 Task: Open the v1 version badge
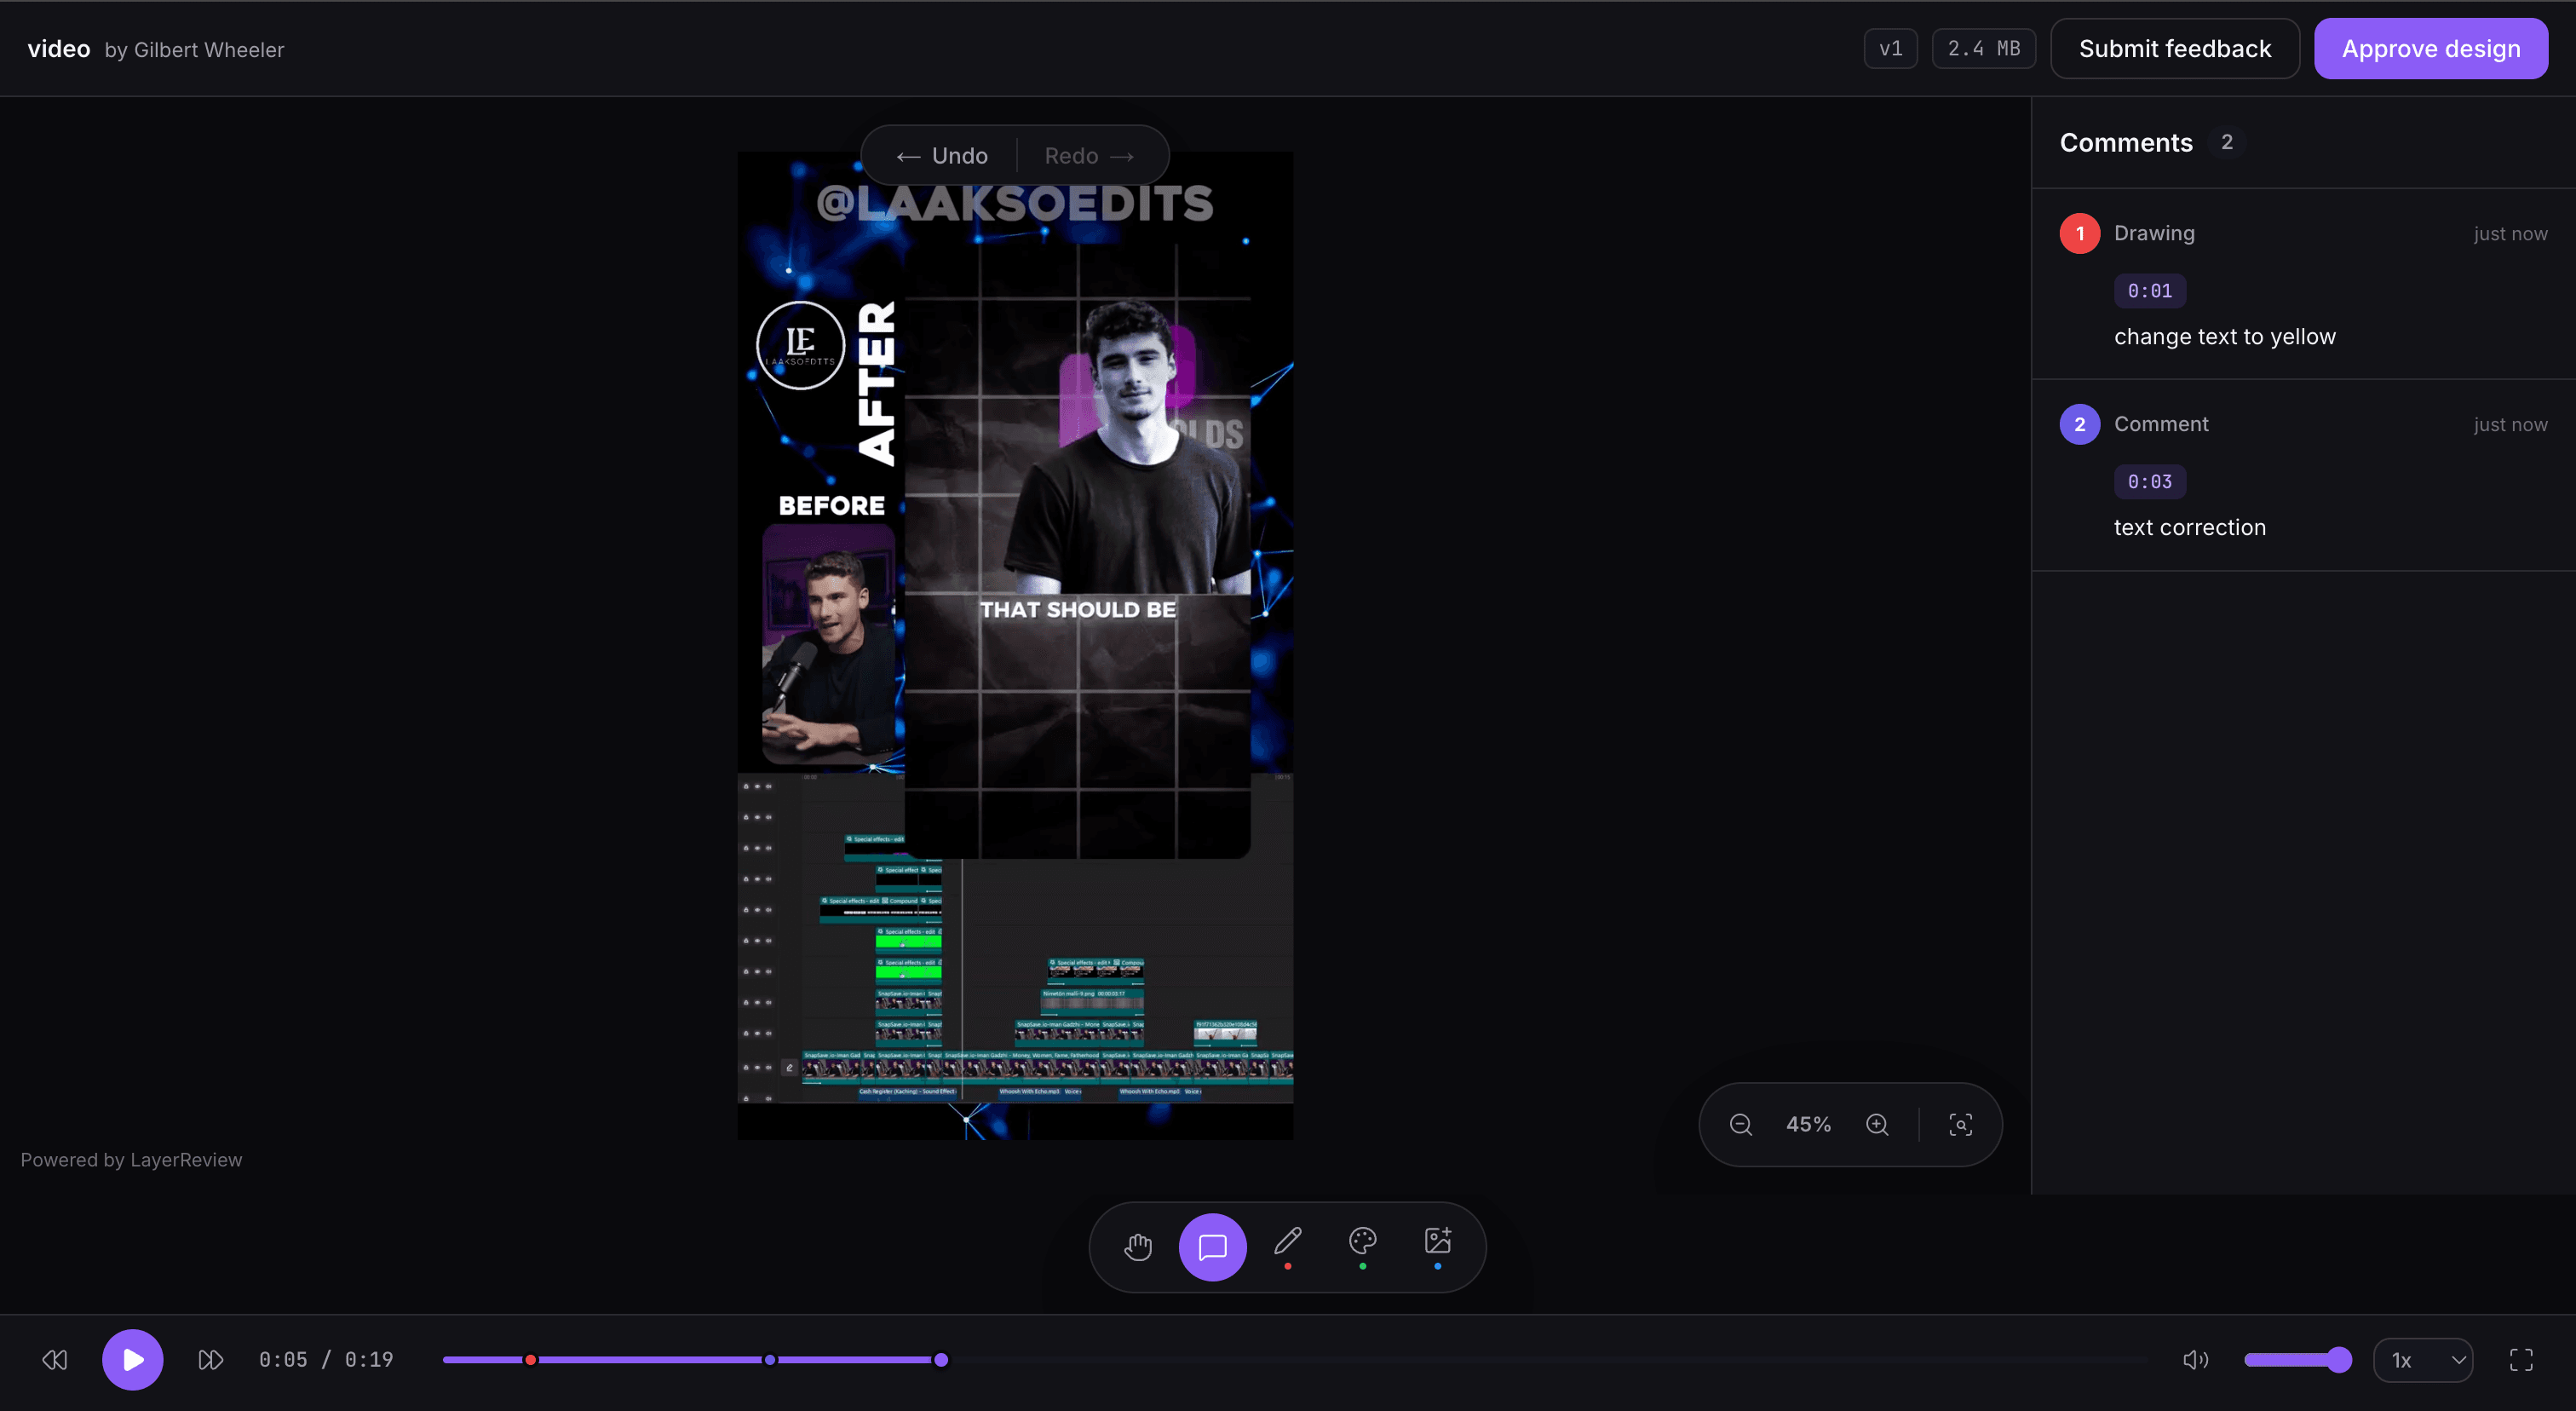pyautogui.click(x=1890, y=48)
